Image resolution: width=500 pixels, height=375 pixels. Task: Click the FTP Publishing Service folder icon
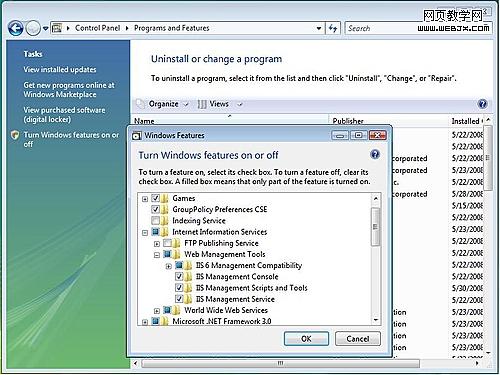point(176,243)
